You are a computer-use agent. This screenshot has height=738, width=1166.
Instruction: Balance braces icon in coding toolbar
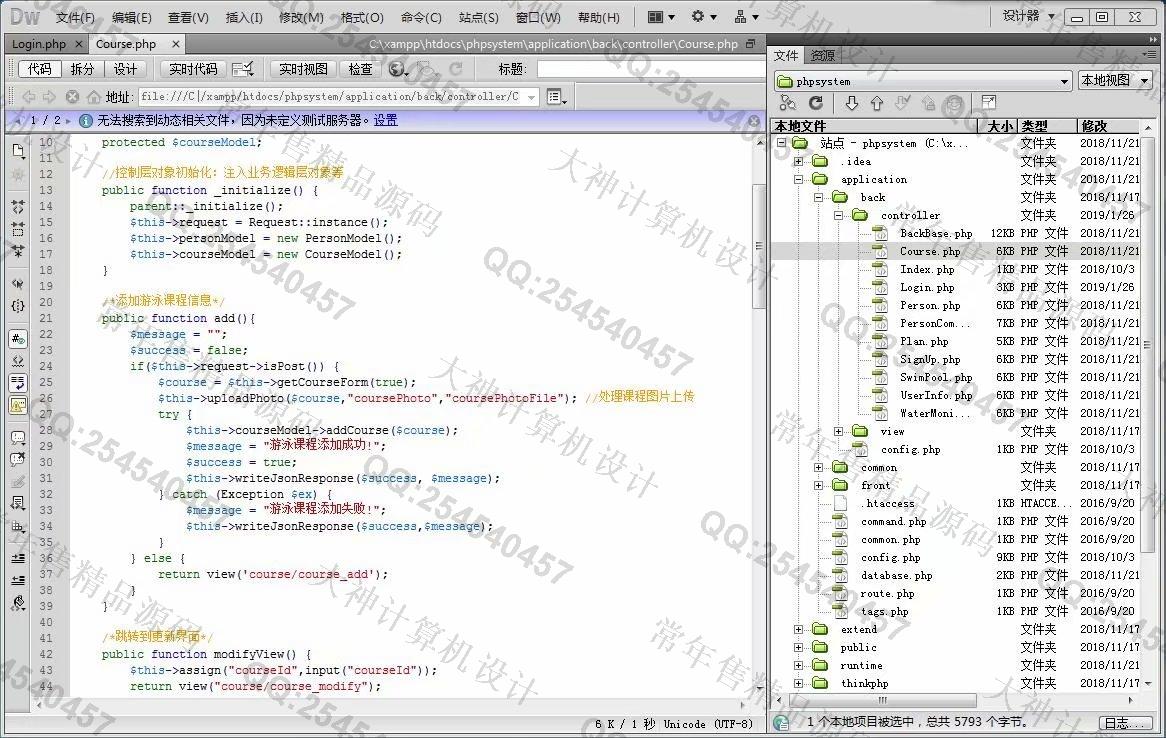tap(18, 306)
